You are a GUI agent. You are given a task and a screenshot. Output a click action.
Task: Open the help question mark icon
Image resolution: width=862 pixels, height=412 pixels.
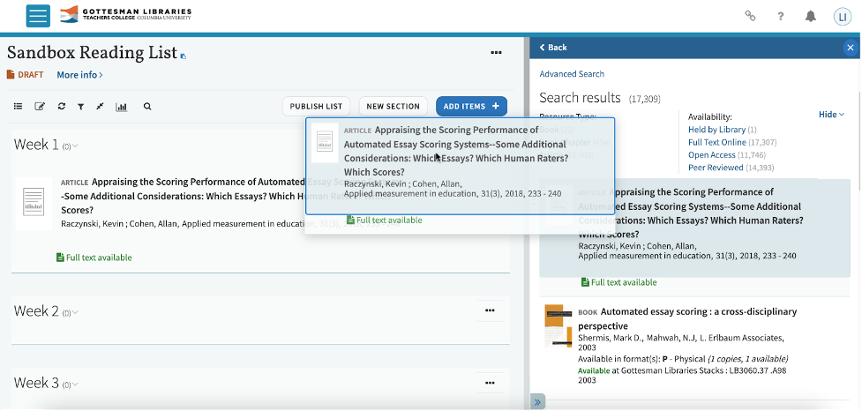[780, 17]
